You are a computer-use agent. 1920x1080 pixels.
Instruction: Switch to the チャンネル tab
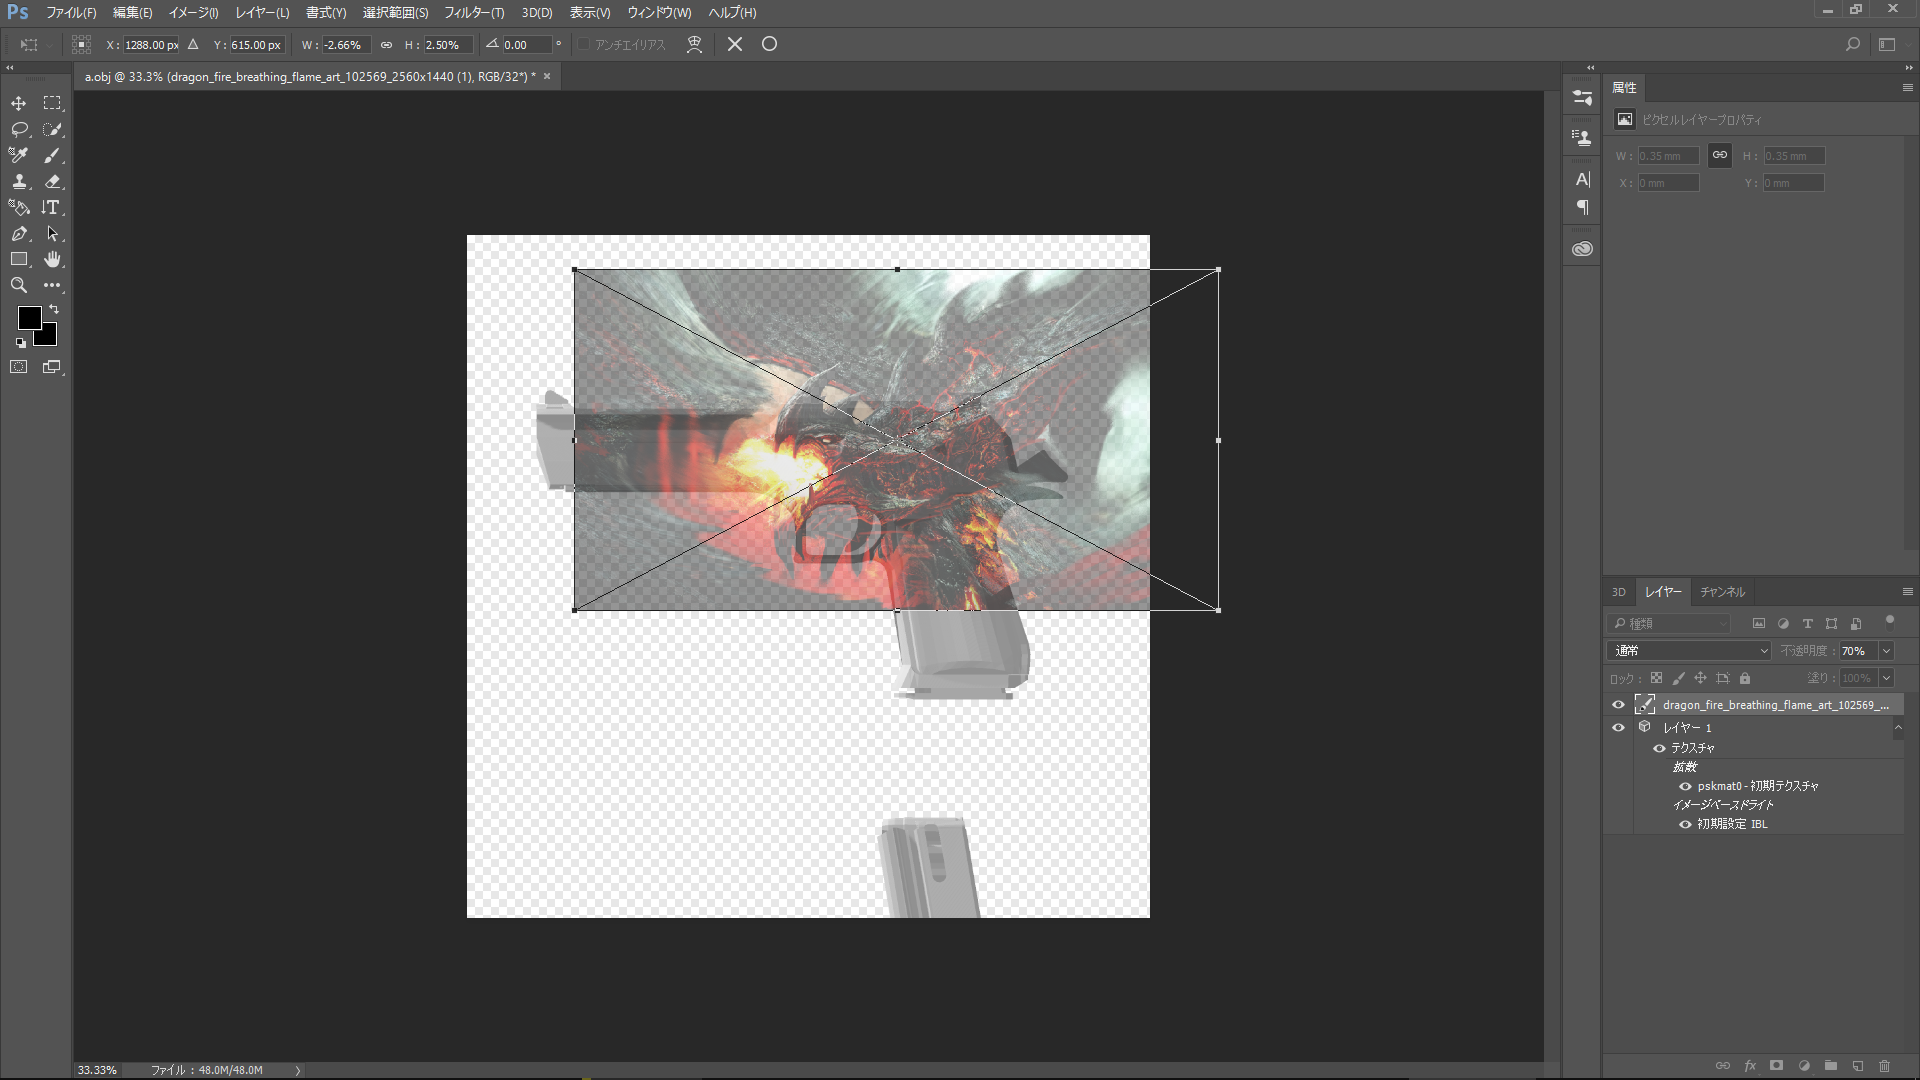(1722, 592)
